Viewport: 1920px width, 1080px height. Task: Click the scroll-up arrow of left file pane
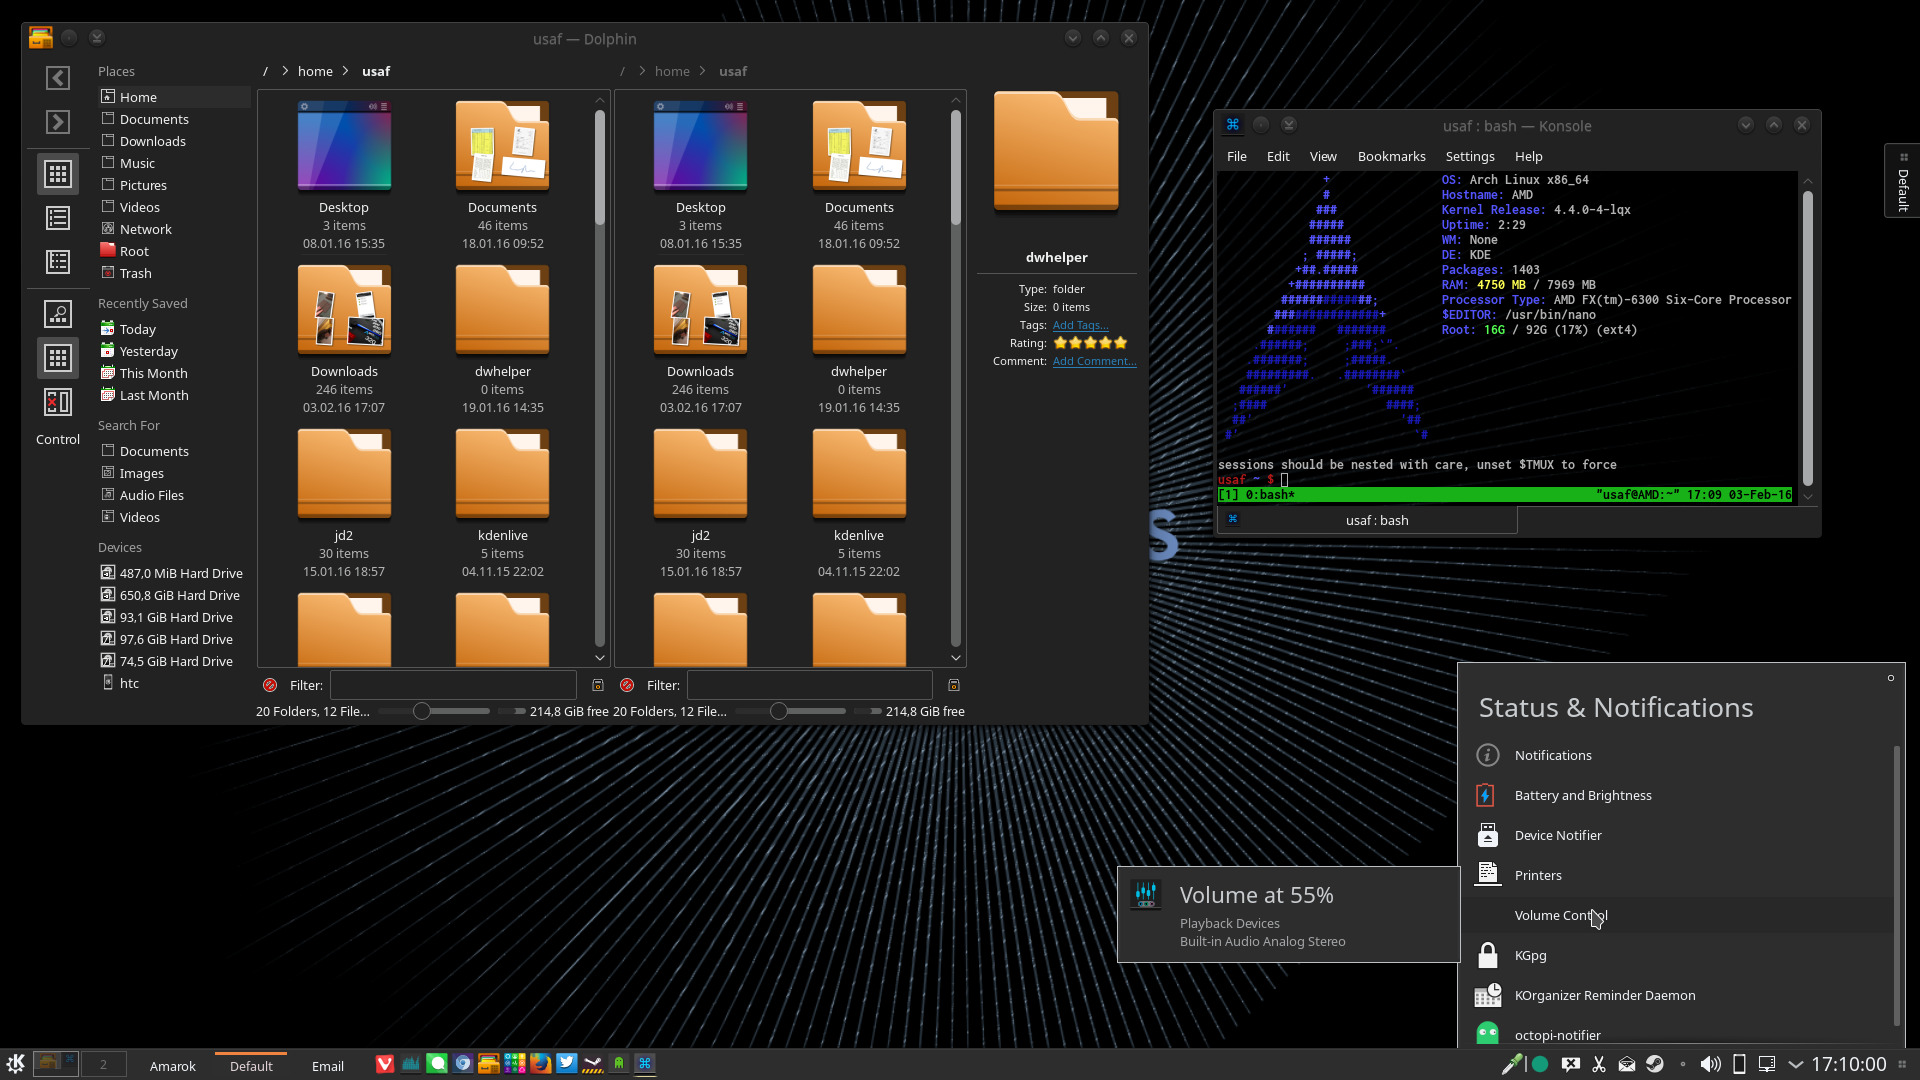point(600,100)
